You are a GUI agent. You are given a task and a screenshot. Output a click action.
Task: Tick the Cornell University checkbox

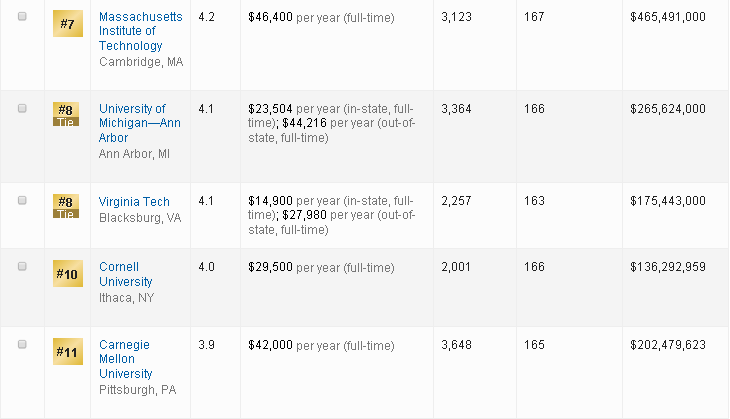pos(23,267)
